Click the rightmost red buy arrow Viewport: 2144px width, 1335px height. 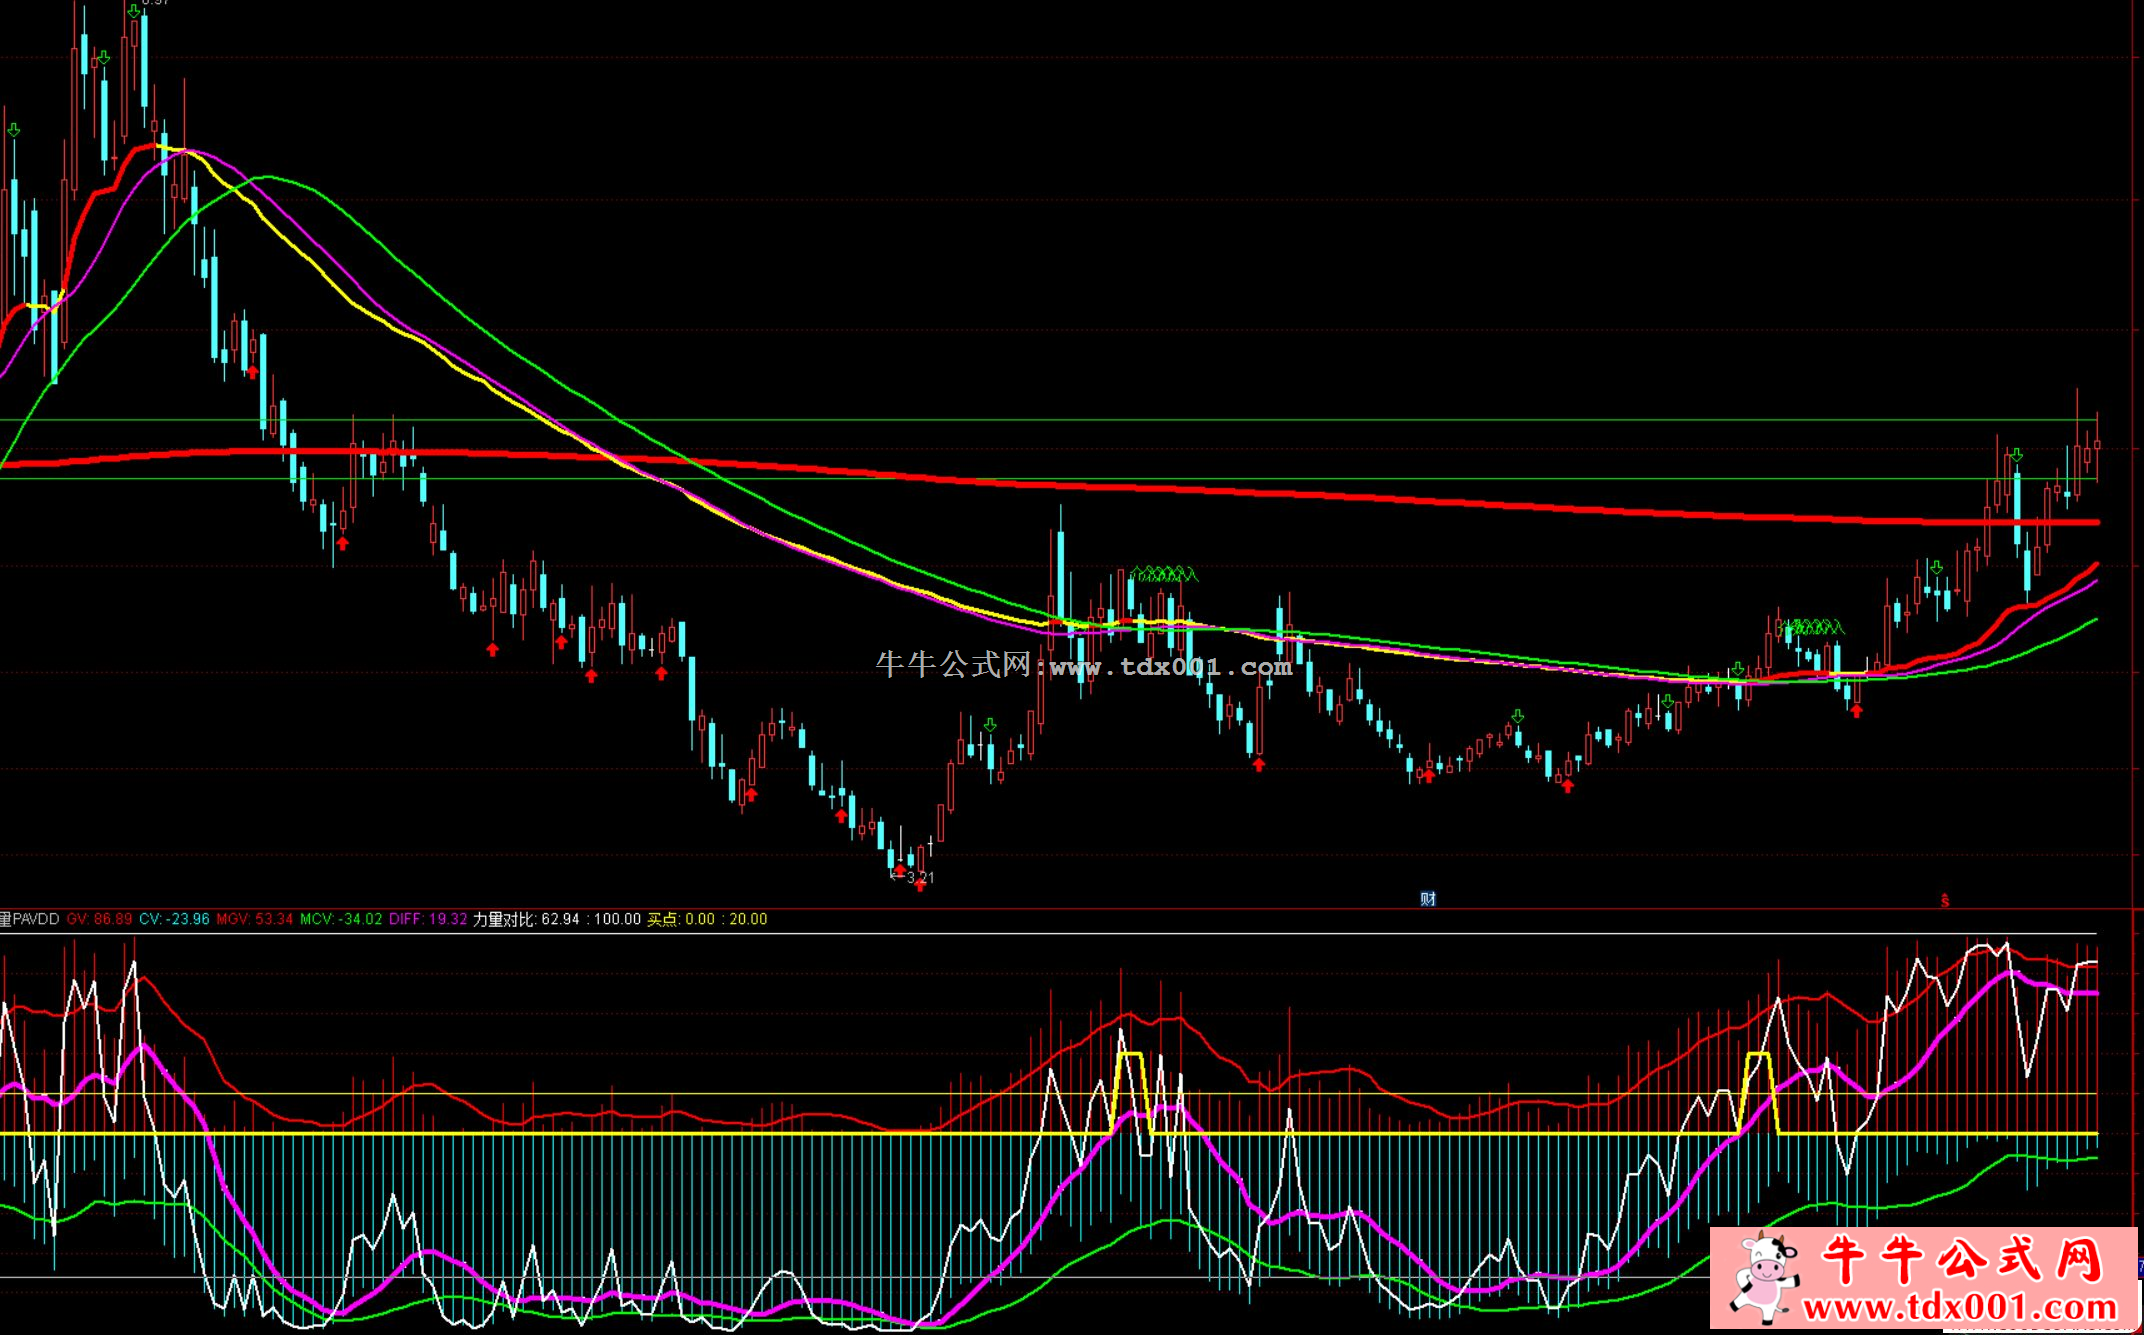tap(1857, 711)
